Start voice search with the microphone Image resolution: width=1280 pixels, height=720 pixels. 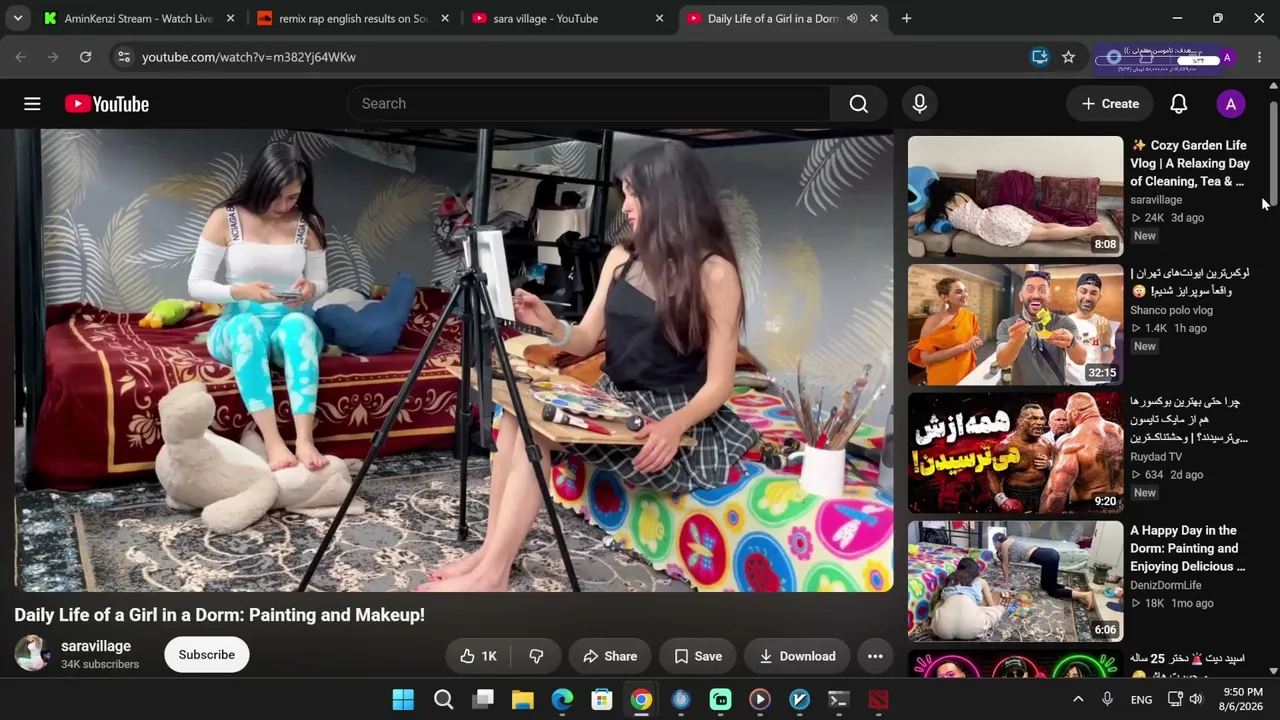920,104
